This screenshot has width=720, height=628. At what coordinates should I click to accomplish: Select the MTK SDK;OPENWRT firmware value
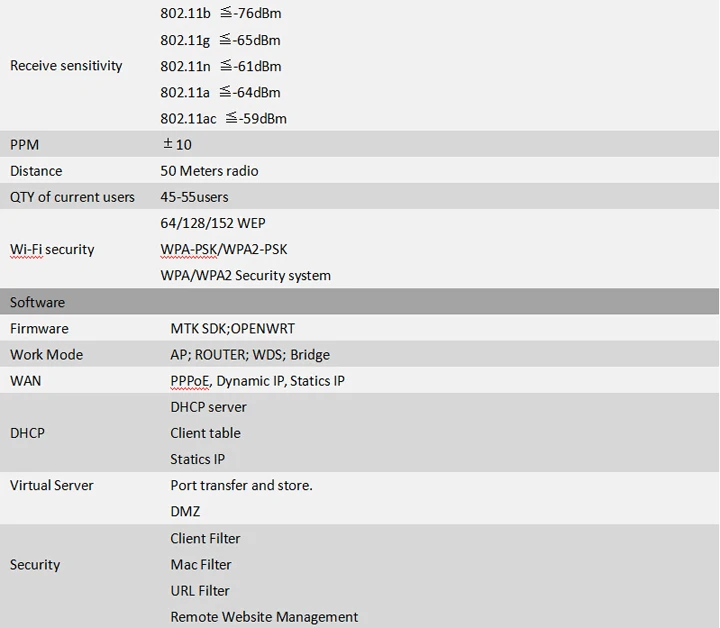232,328
